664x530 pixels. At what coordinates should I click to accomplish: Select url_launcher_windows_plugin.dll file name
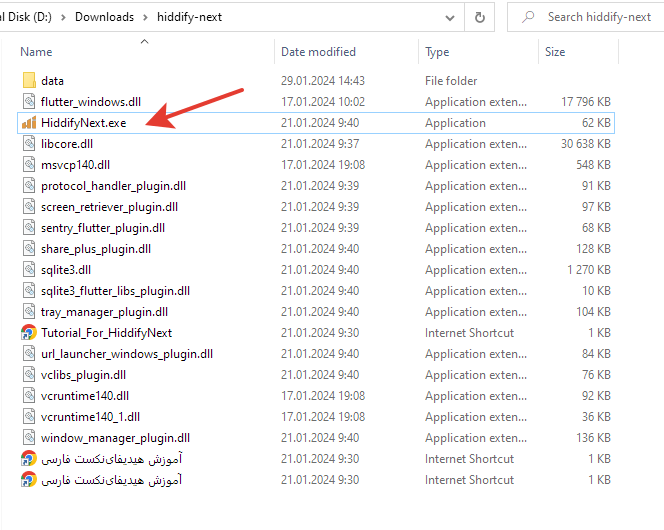tap(127, 354)
